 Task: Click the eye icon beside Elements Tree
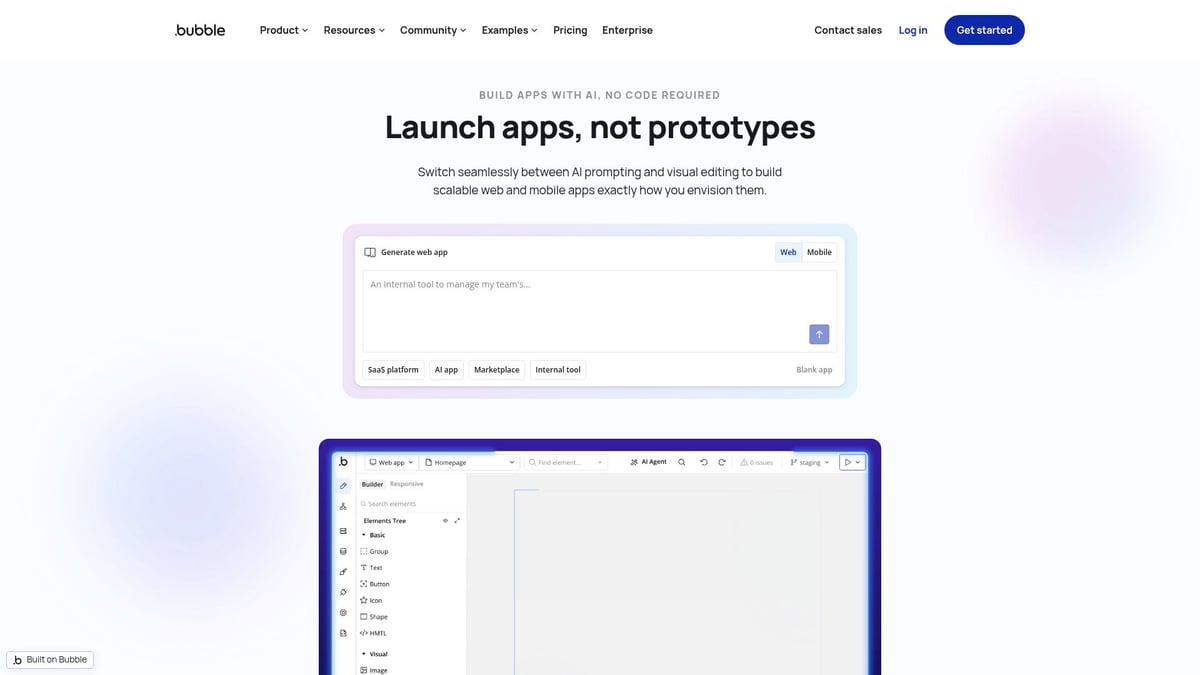(445, 520)
